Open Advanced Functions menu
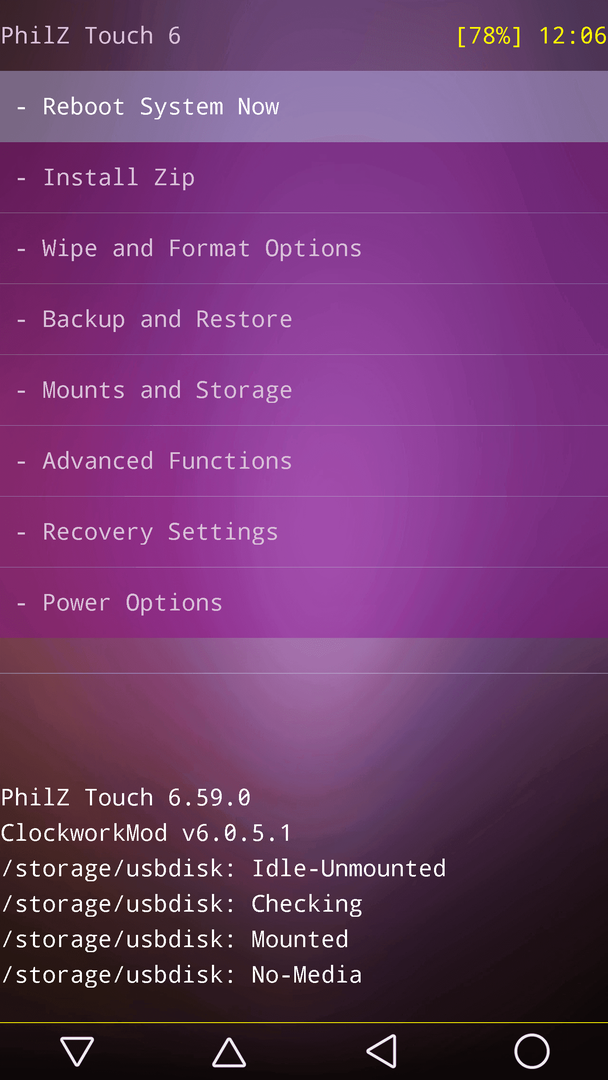The height and width of the screenshot is (1080, 608). coord(304,461)
